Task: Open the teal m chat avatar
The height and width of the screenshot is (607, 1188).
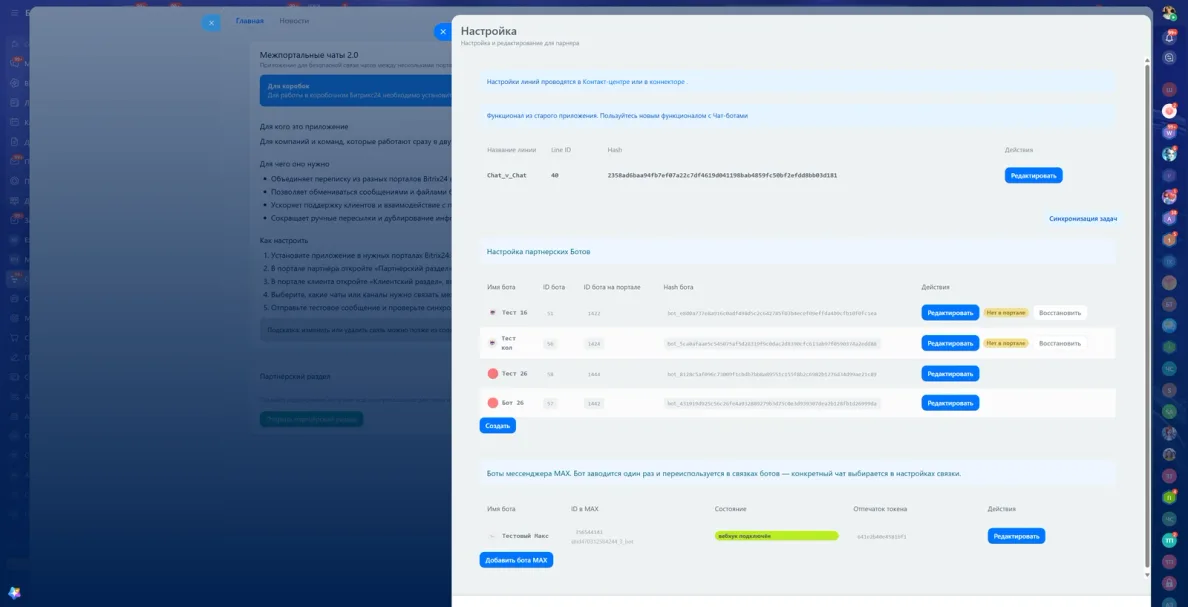Action: (1169, 540)
